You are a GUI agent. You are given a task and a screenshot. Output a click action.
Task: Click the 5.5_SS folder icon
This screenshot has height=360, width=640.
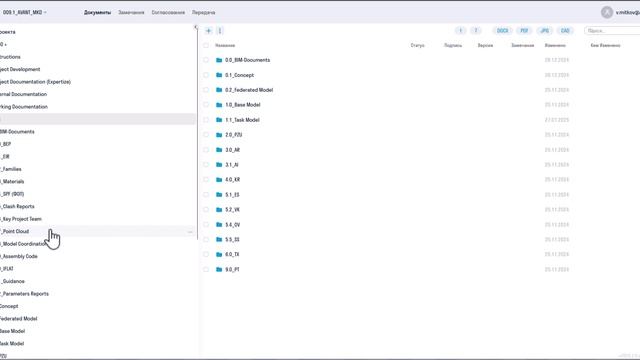point(219,240)
